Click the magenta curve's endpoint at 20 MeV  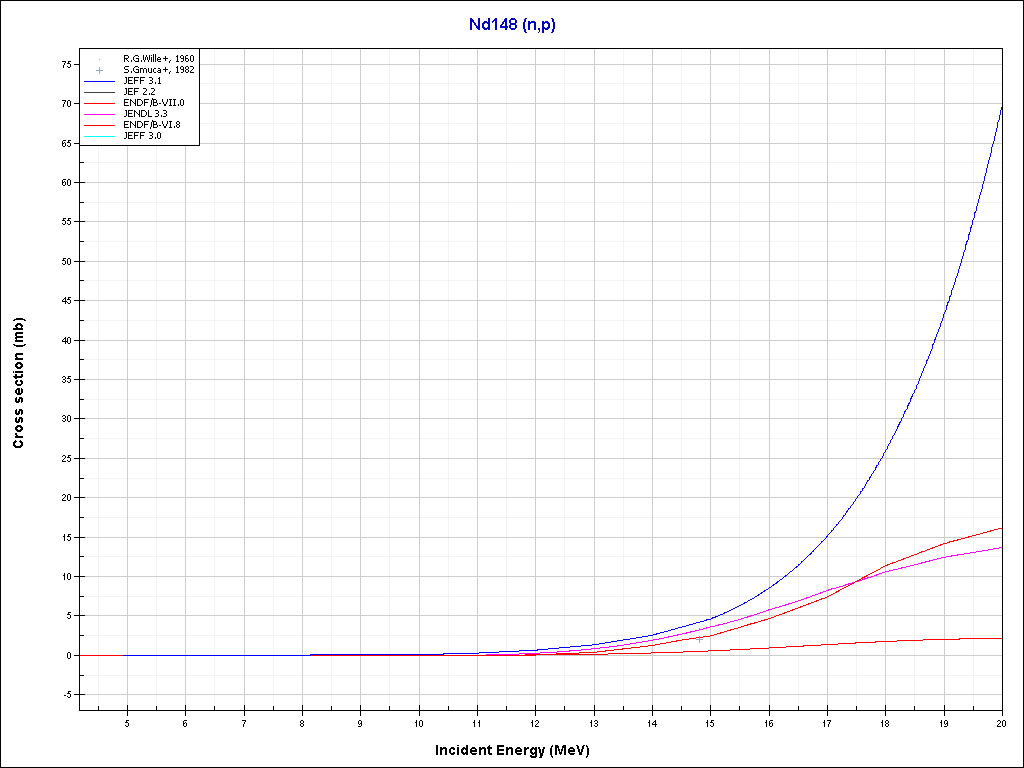pos(1001,547)
